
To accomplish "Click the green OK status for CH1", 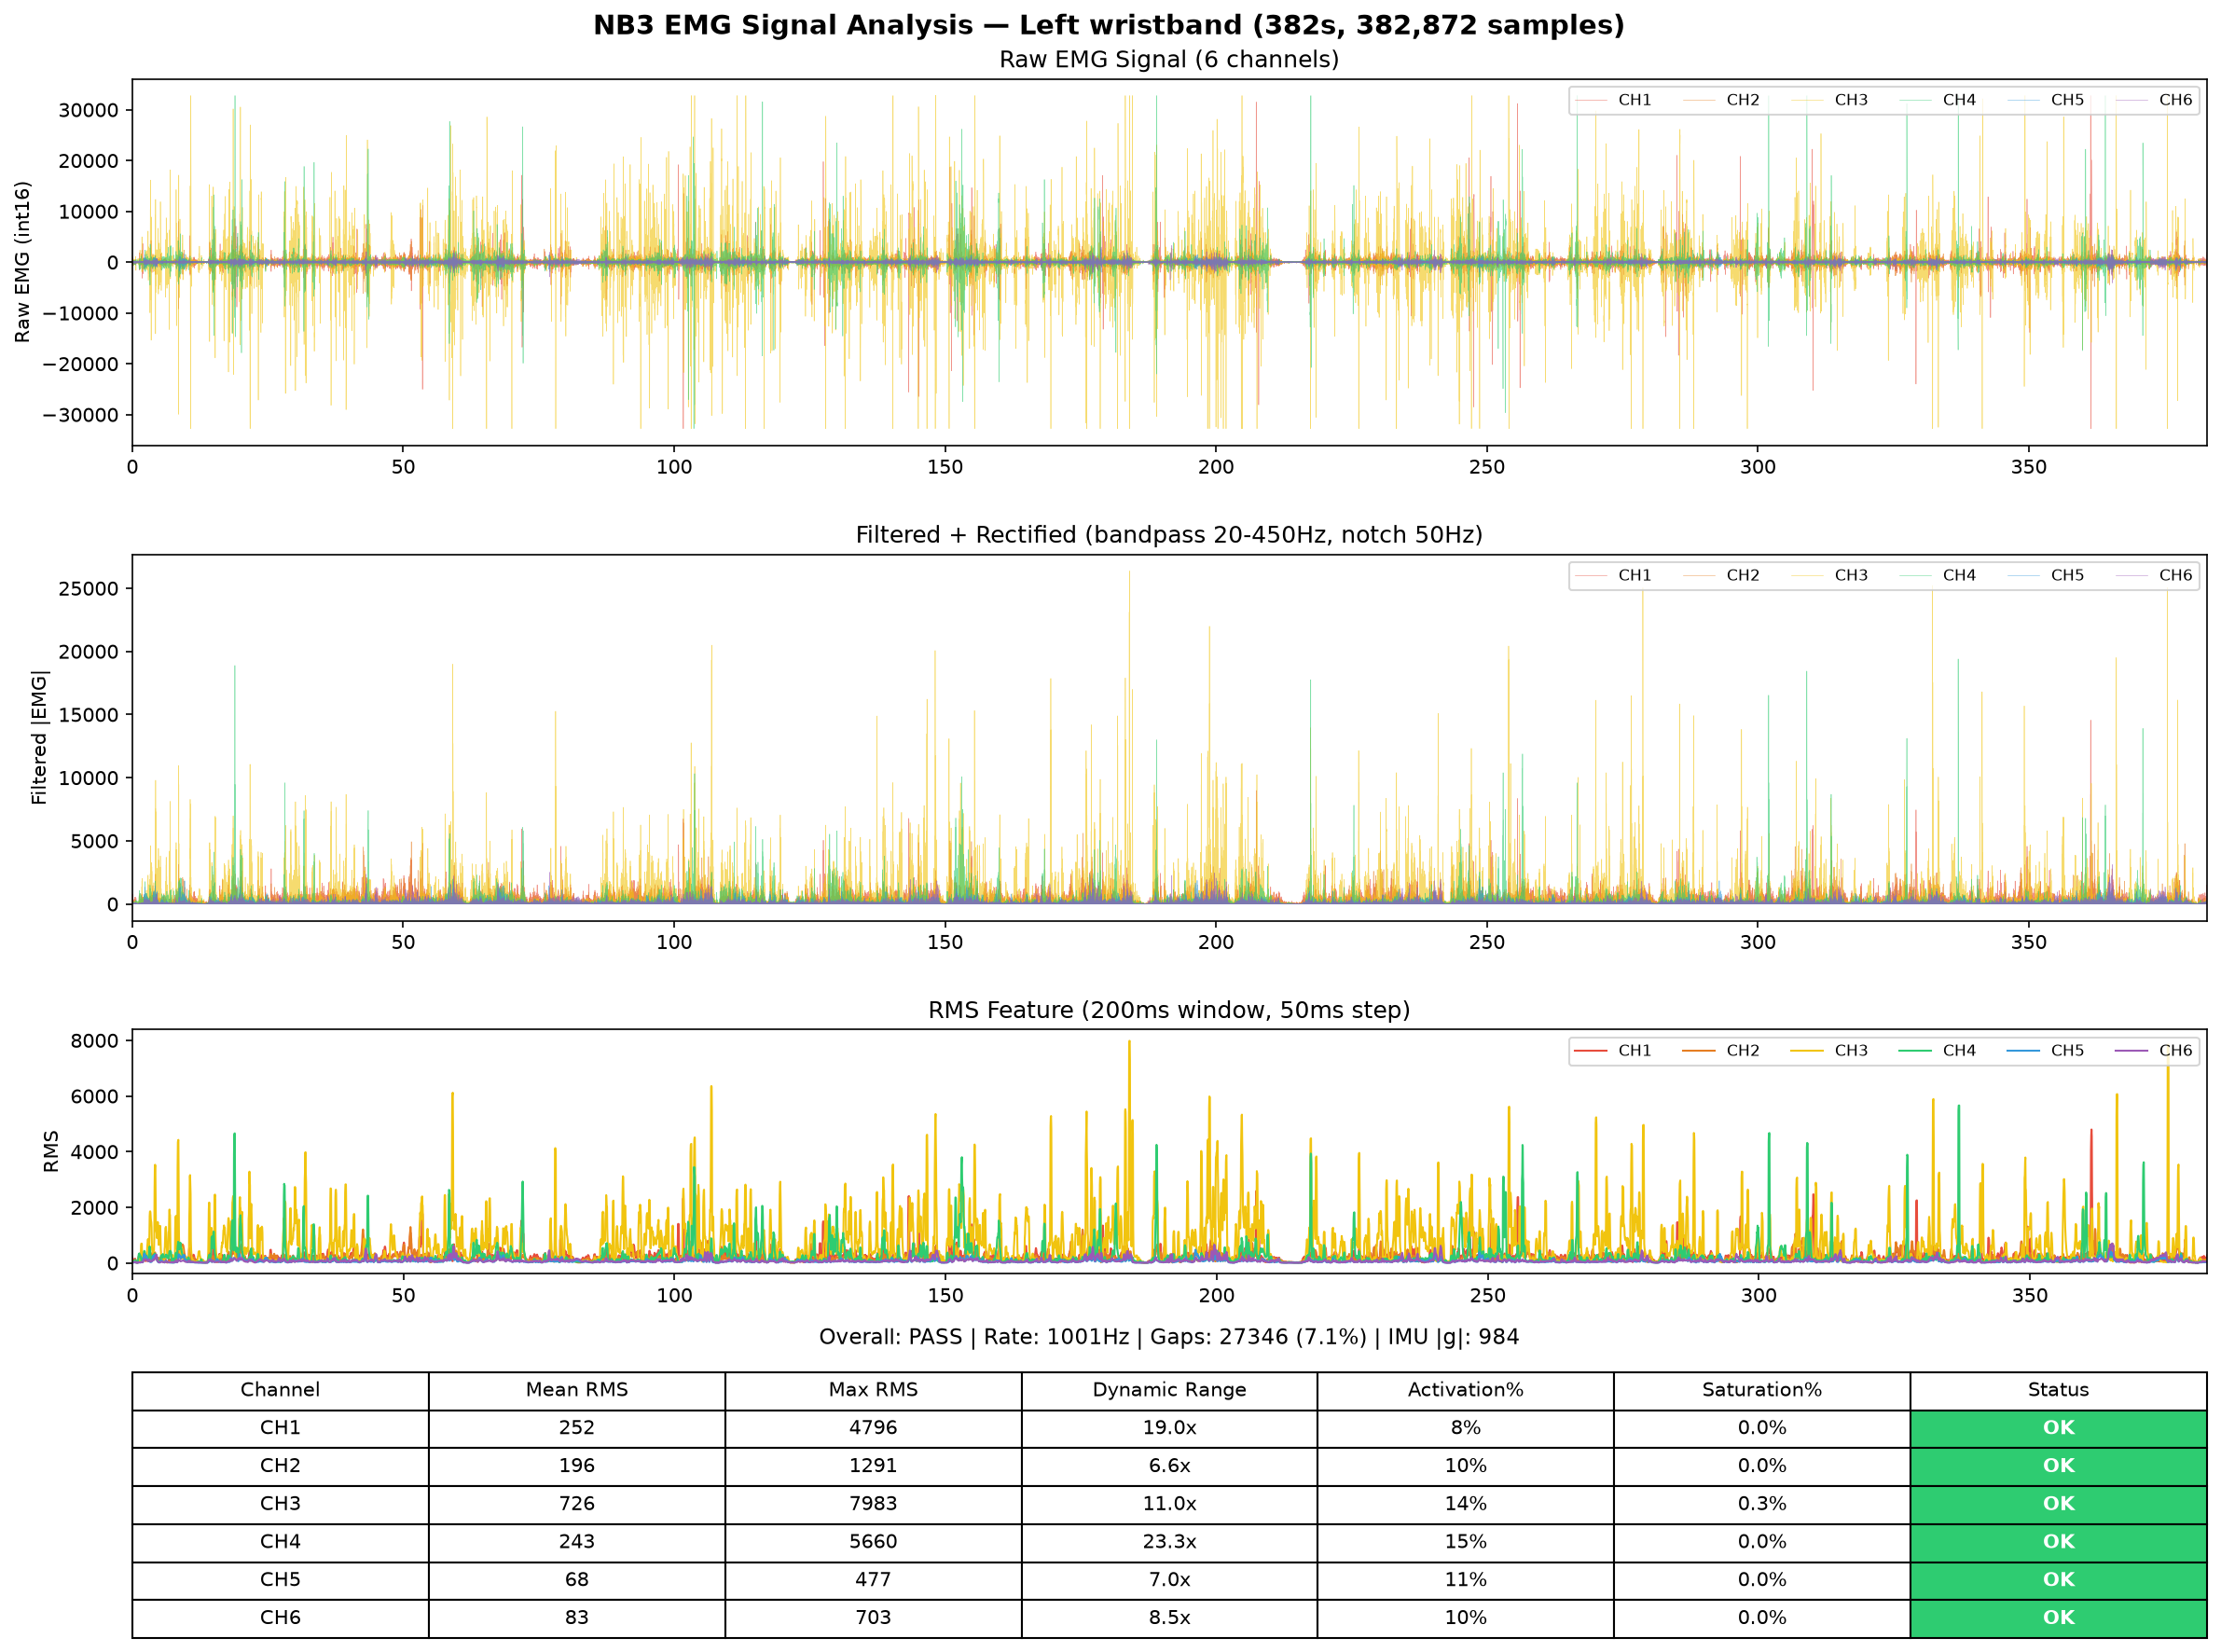I will 2059,1428.
